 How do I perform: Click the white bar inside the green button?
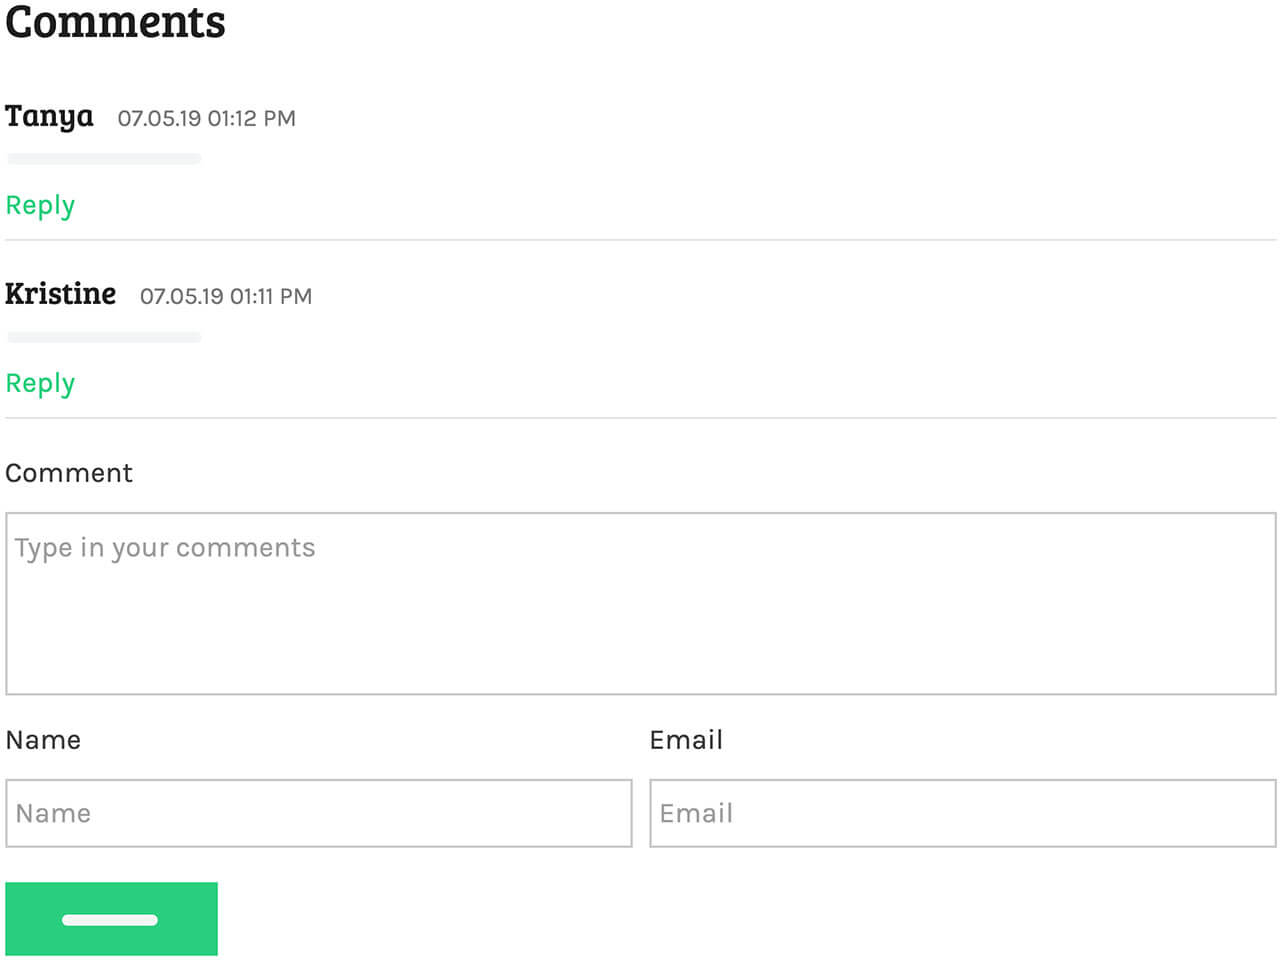click(x=110, y=920)
